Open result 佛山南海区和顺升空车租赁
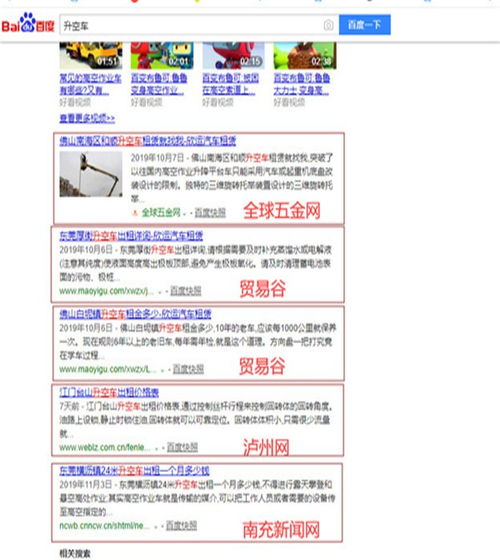Viewport: 500px width, 560px height. tap(148, 141)
